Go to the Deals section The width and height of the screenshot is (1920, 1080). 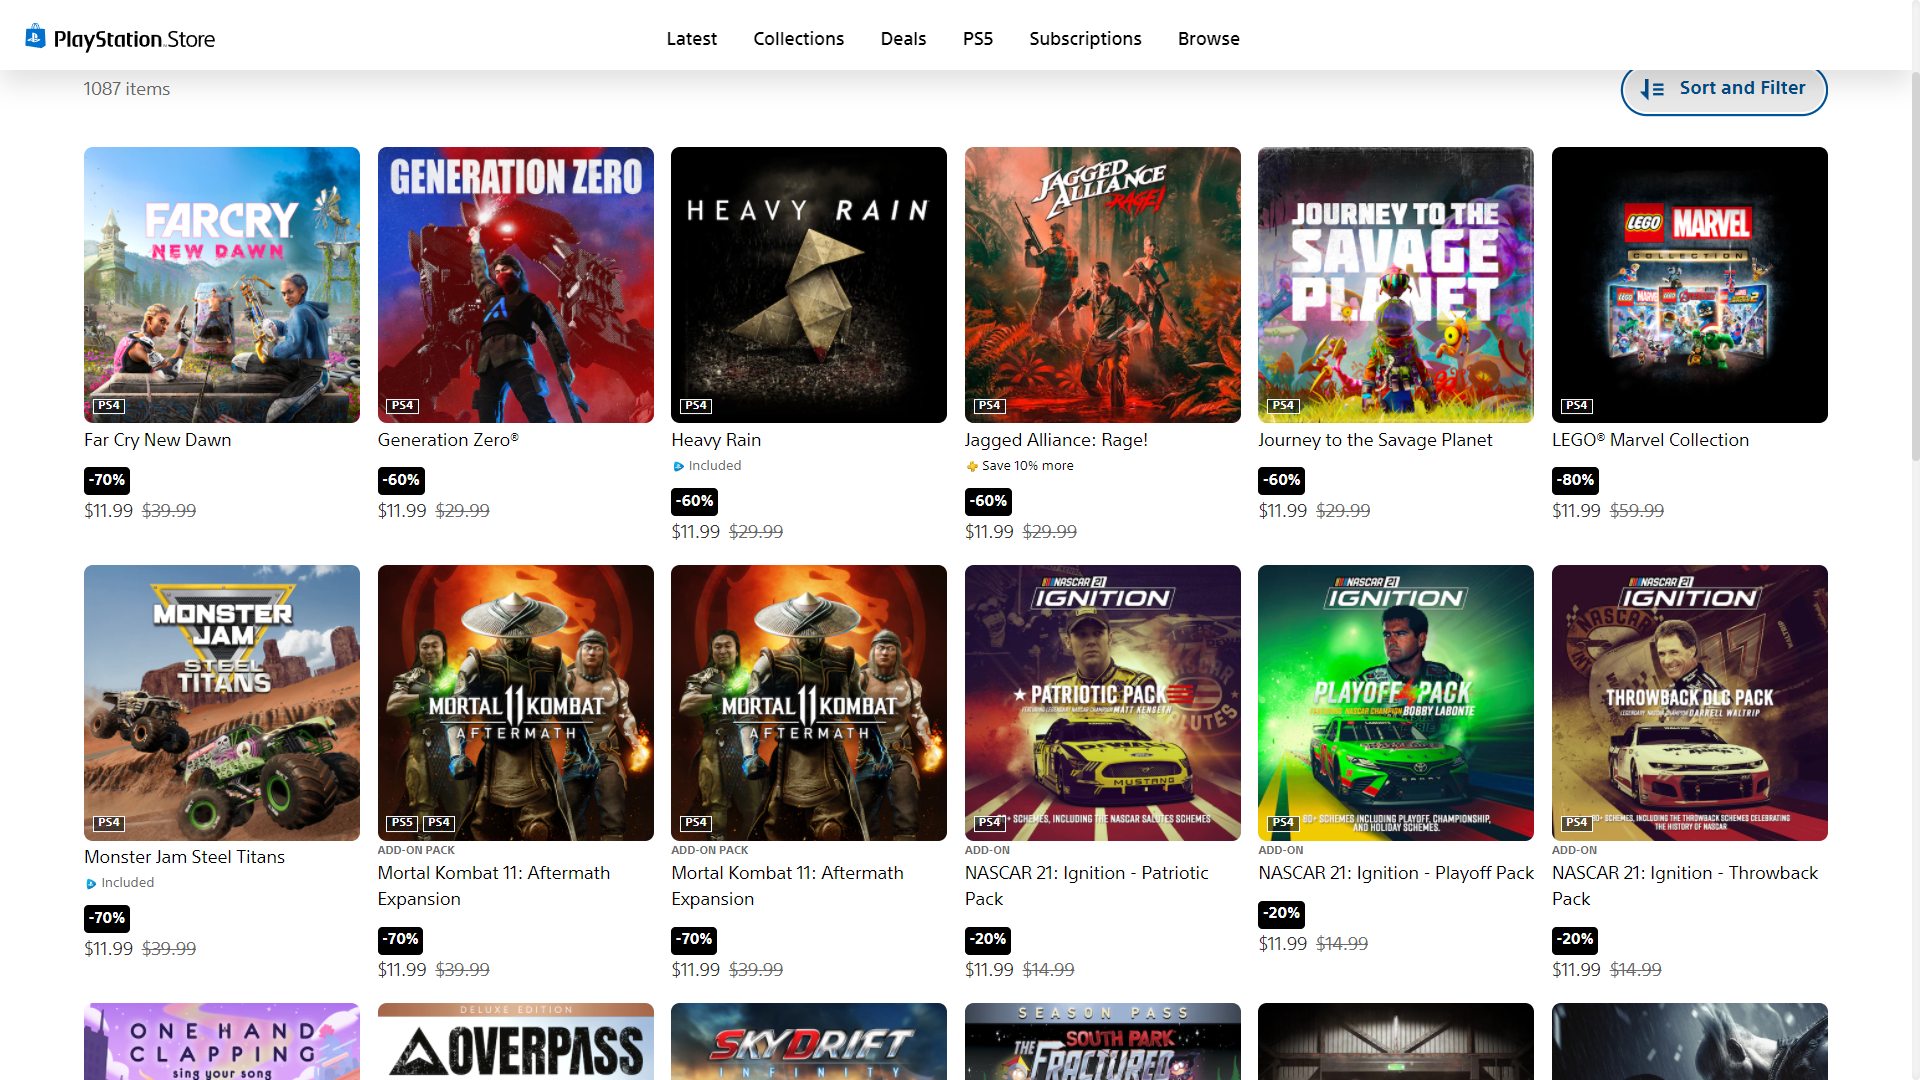tap(903, 39)
